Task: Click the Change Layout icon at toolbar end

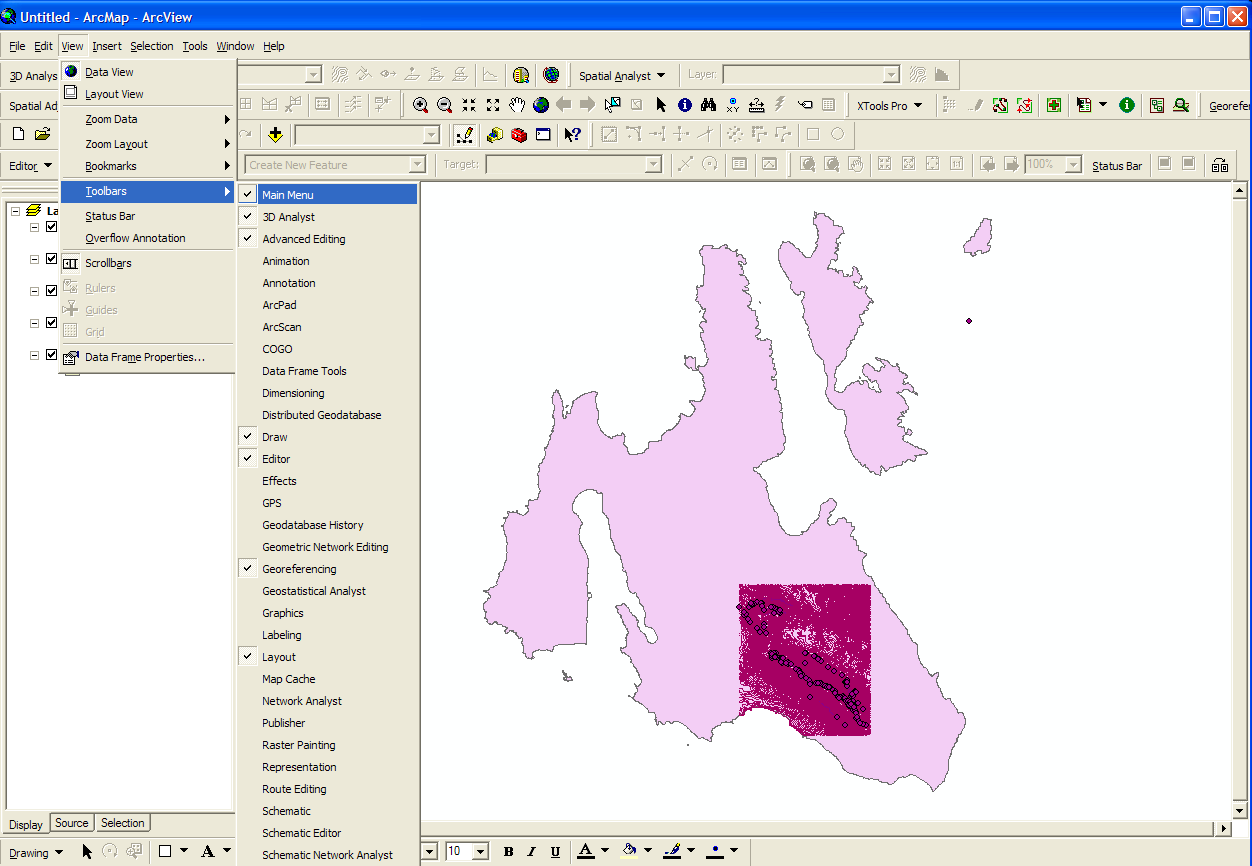Action: coord(1220,165)
